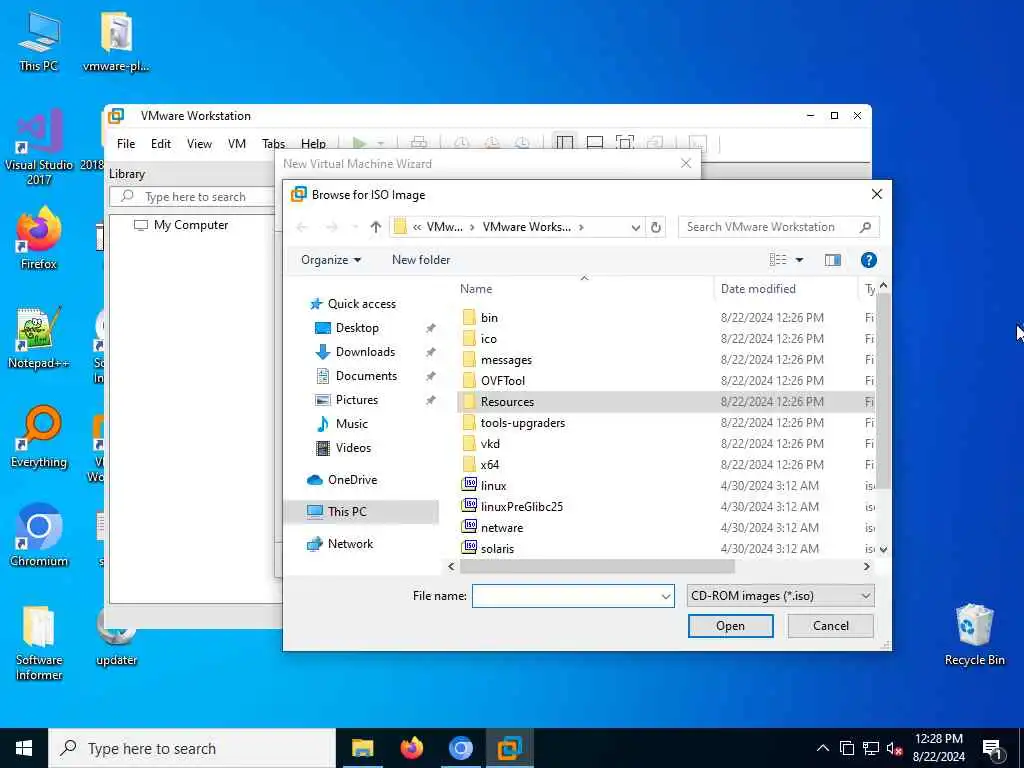Click the VMware Works... breadcrumb chevron
This screenshot has width=1024, height=768.
pos(581,227)
